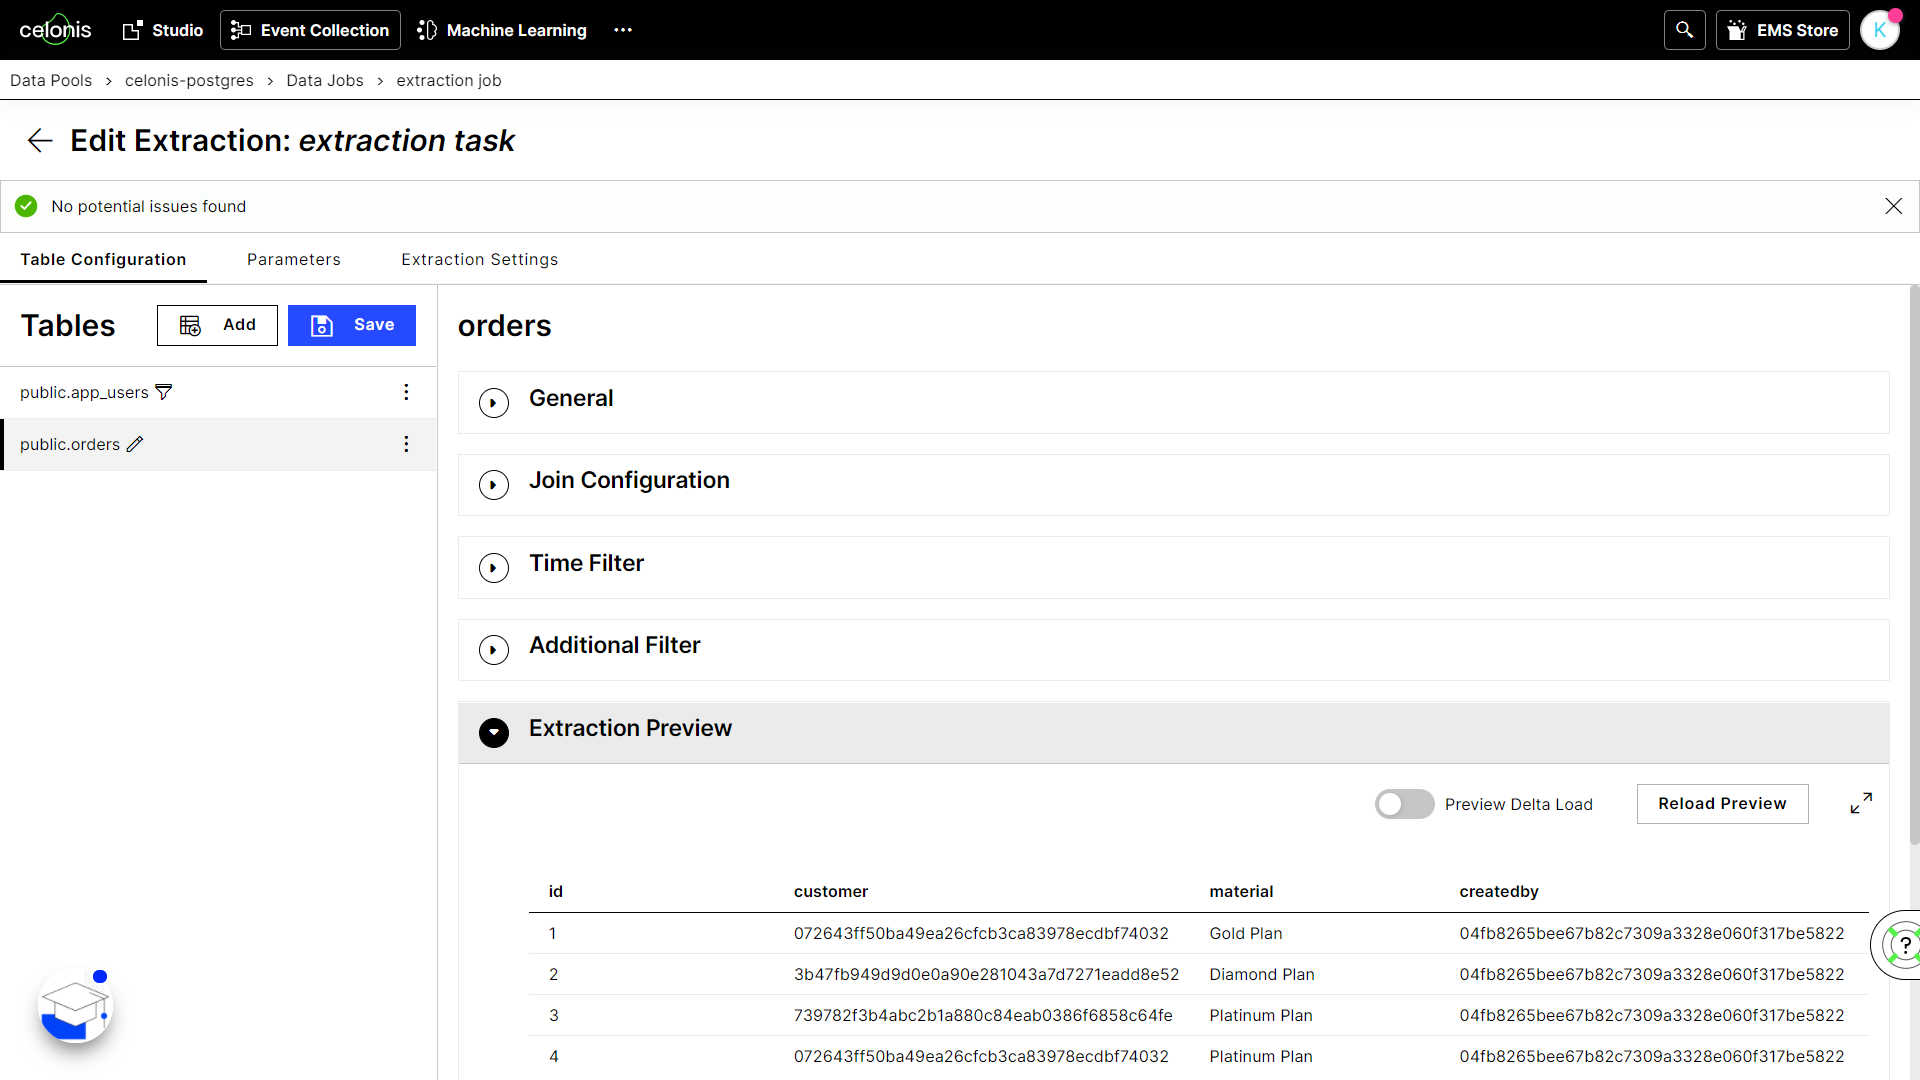Toggle Preview Delta Load switch
Viewport: 1920px width, 1080px height.
pos(1404,804)
